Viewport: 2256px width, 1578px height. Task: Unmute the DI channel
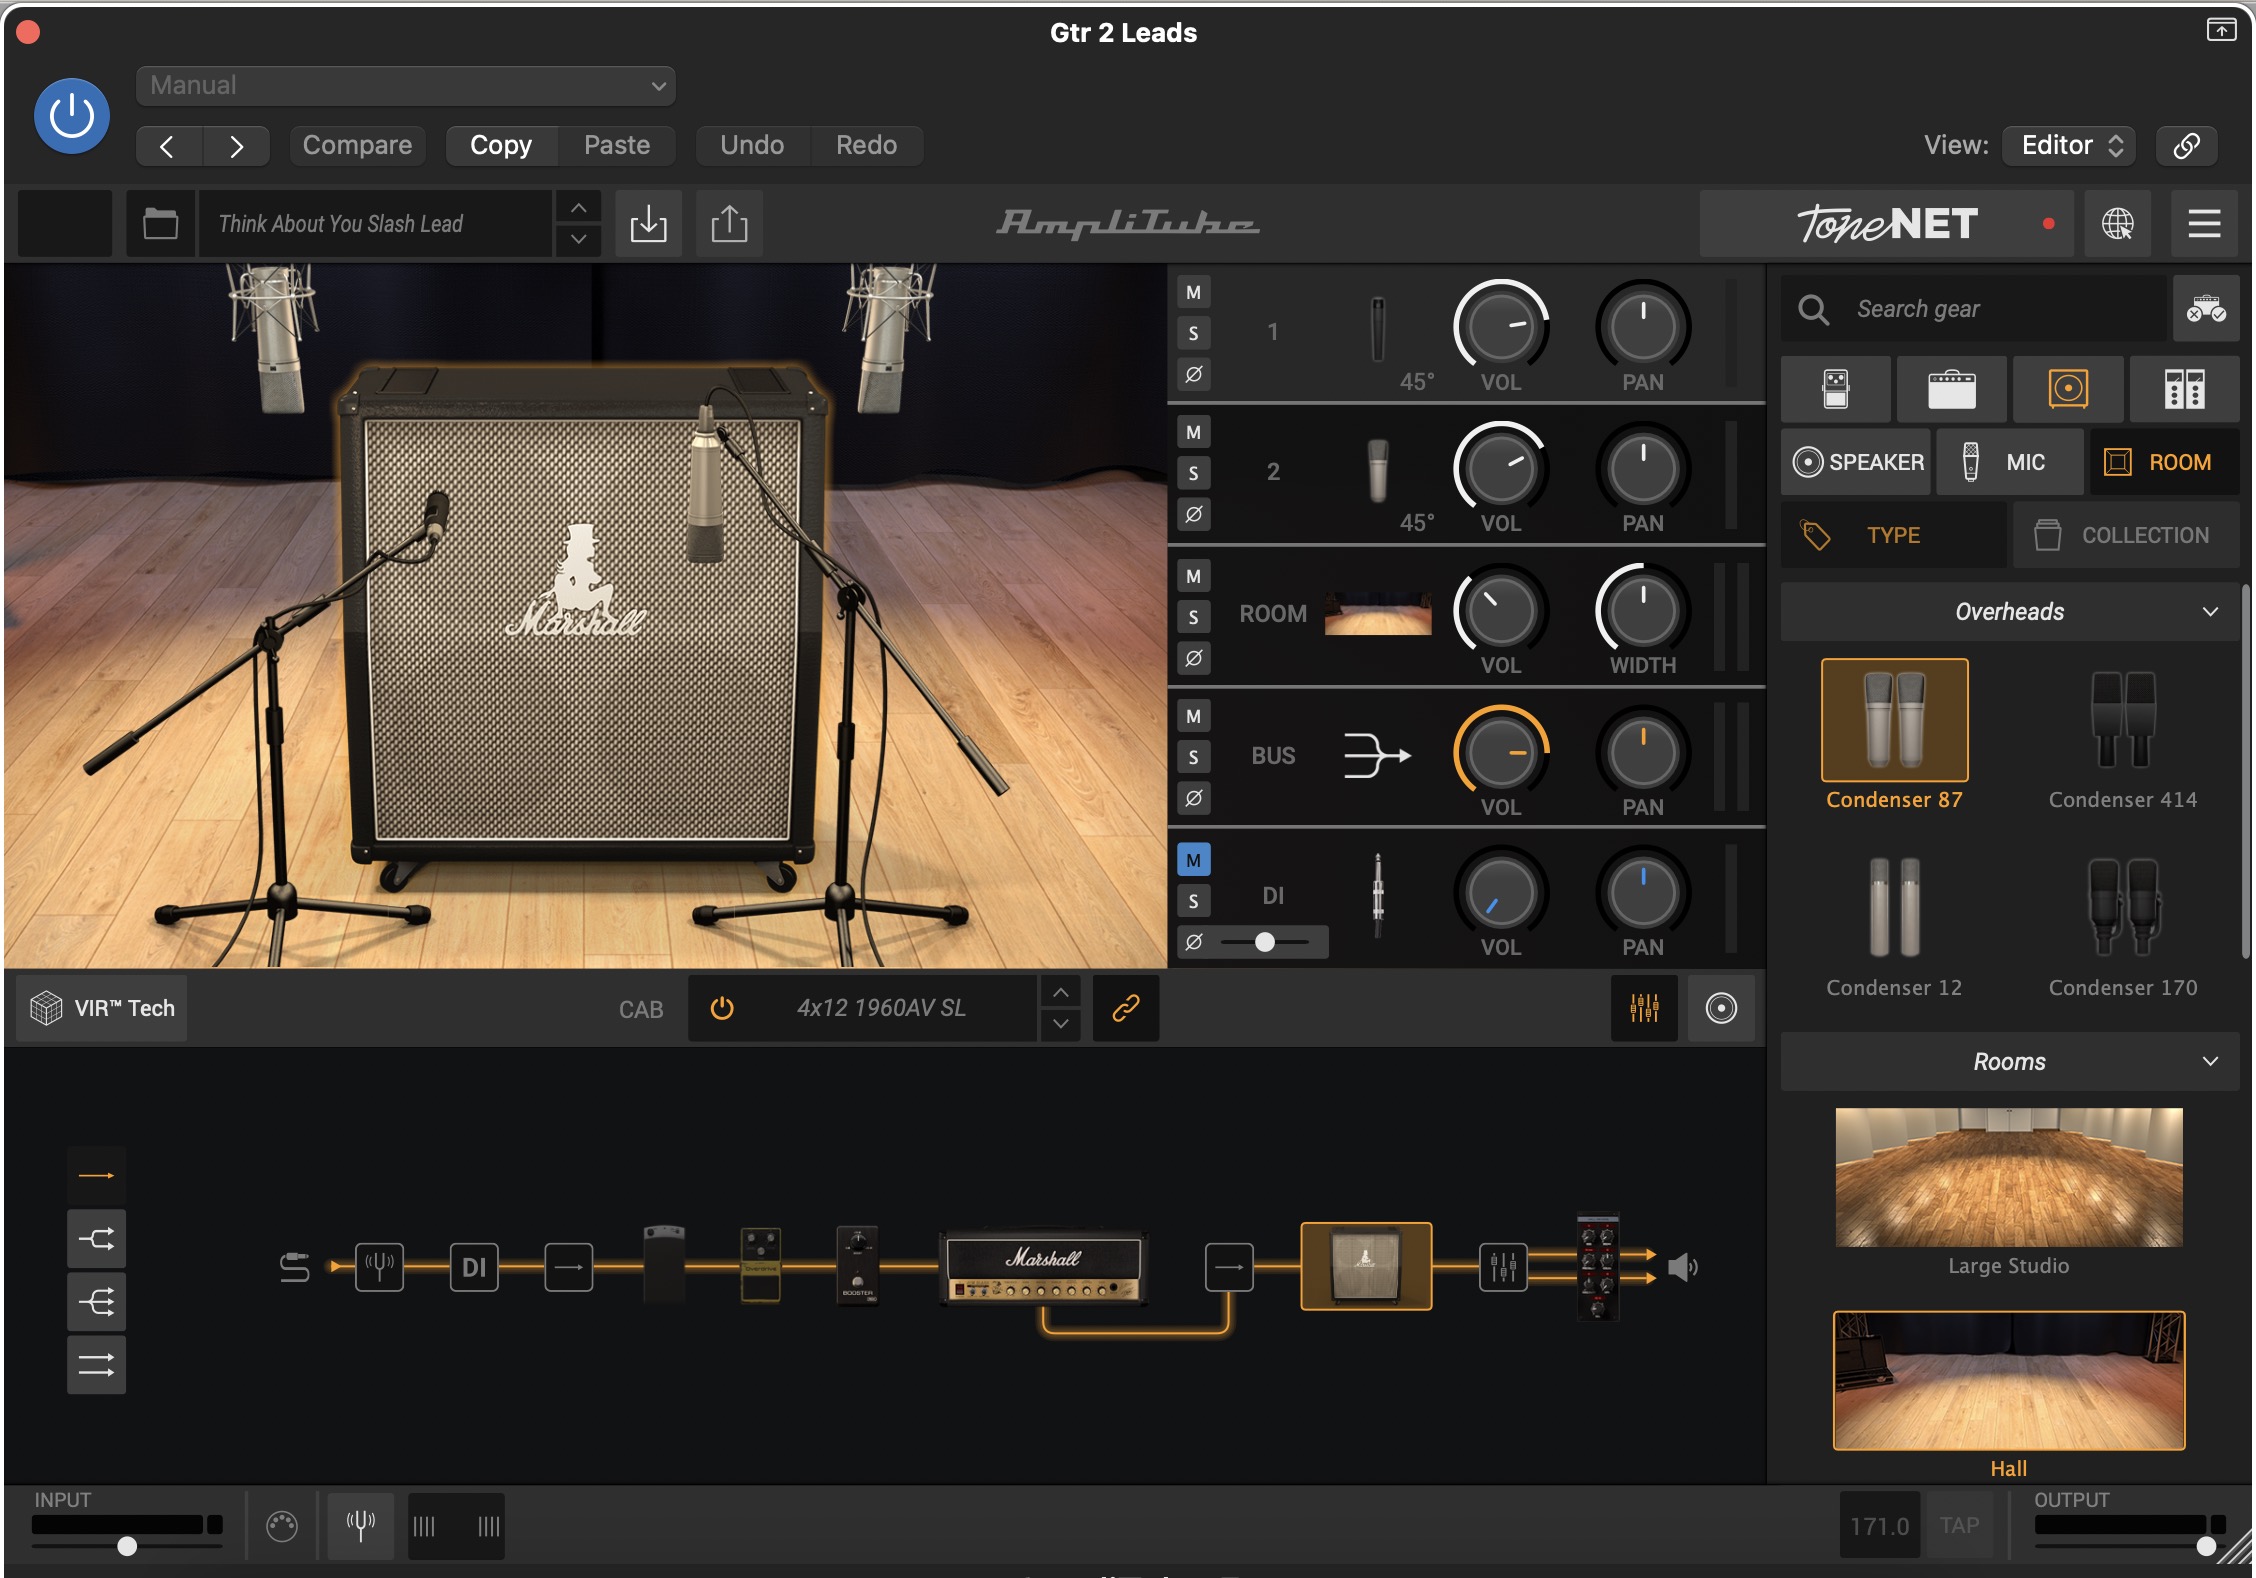pyautogui.click(x=1193, y=860)
